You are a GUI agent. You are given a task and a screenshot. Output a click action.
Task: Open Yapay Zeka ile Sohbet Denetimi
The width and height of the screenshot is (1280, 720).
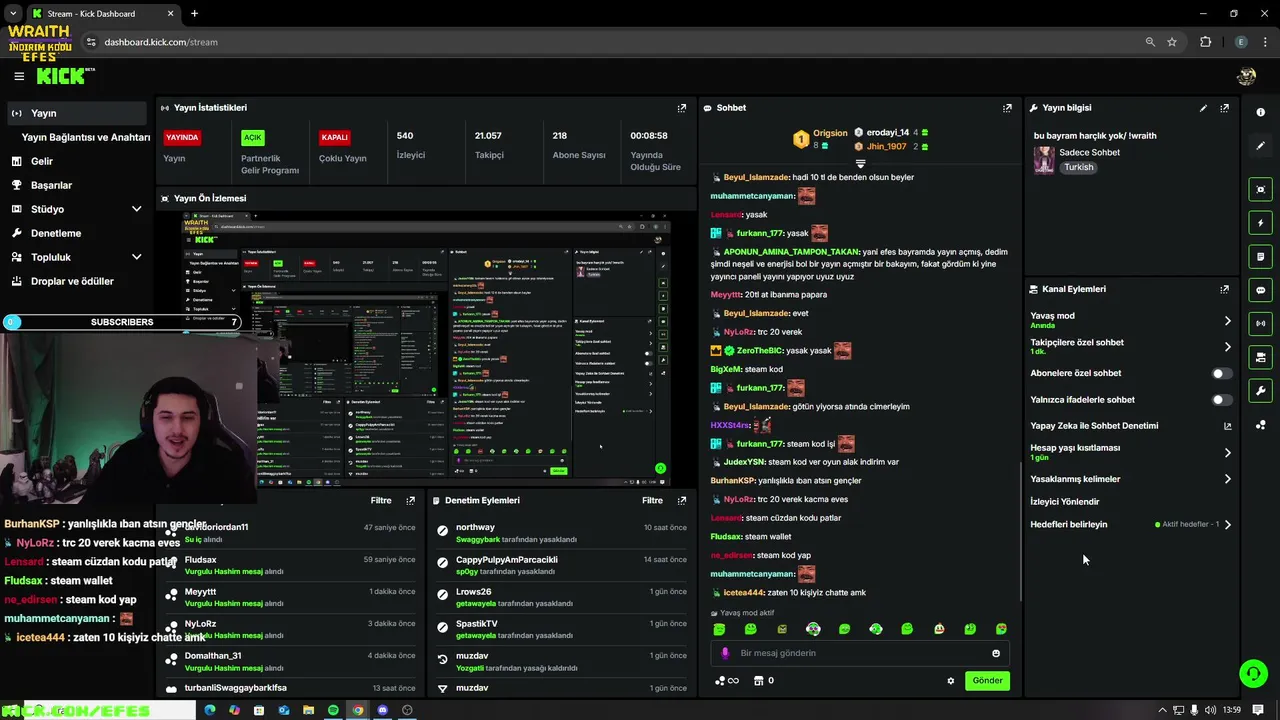(1094, 426)
